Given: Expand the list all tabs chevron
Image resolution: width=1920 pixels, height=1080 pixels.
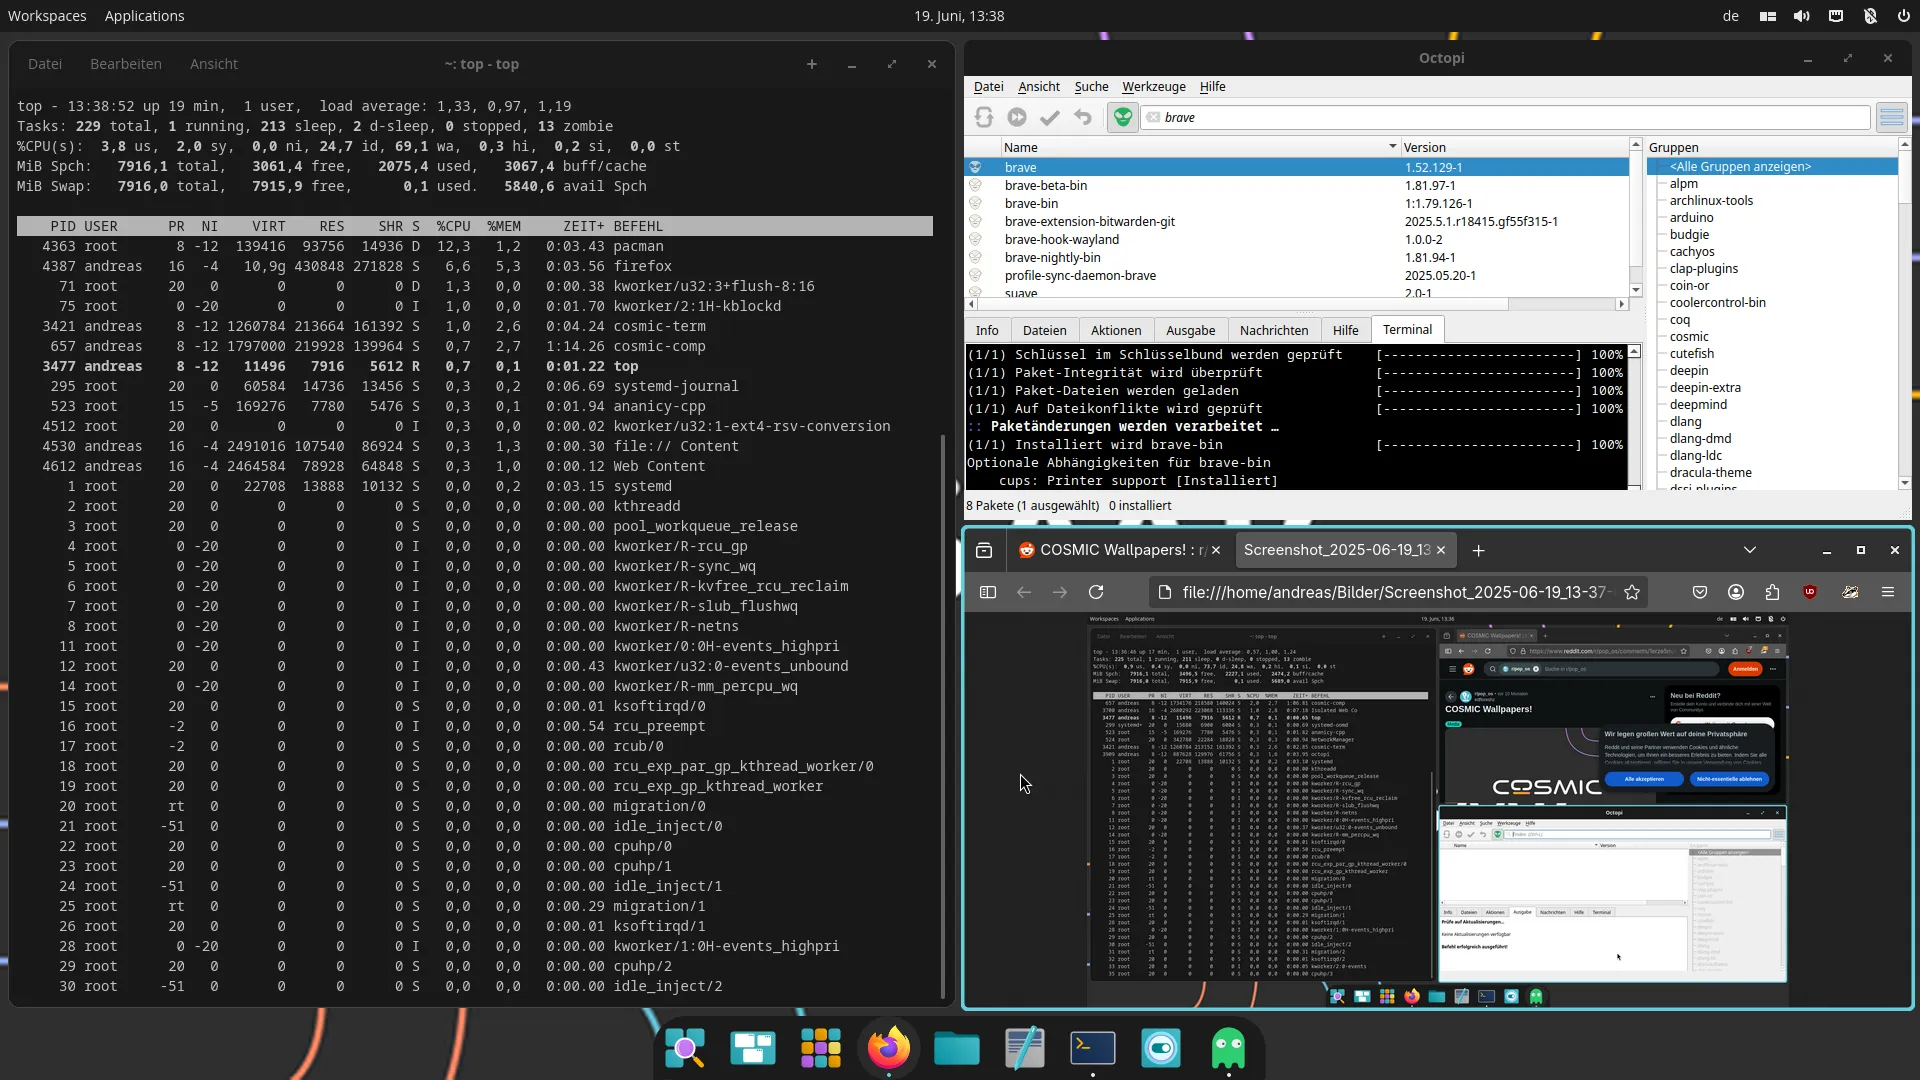Looking at the screenshot, I should point(1749,550).
